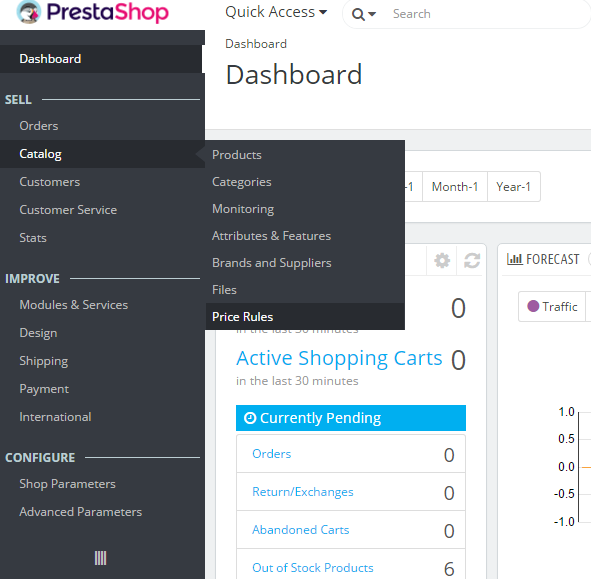The height and width of the screenshot is (579, 591).
Task: Open Dashboard in the sidebar
Action: click(x=101, y=59)
